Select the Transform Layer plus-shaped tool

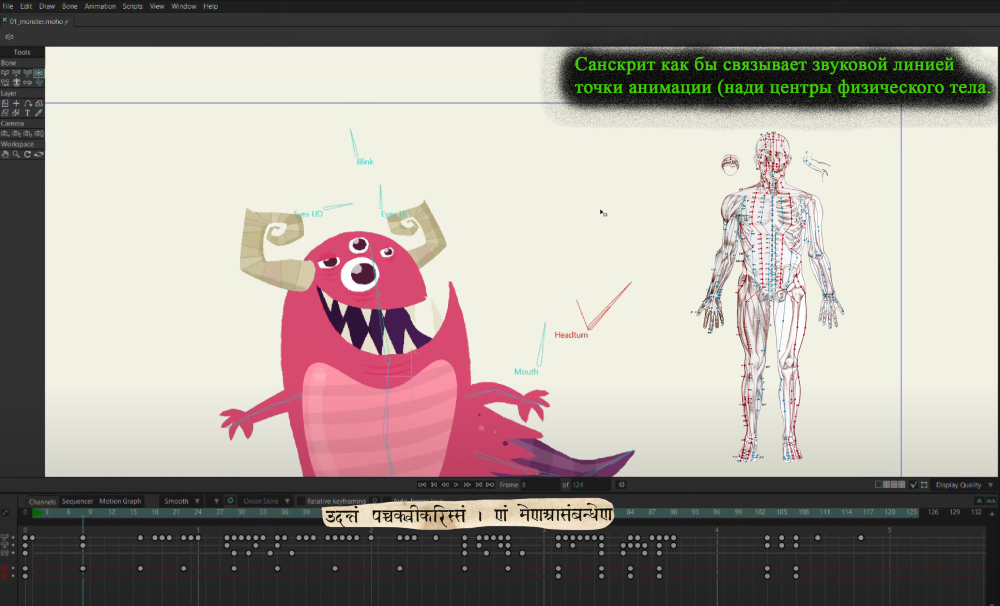(x=16, y=103)
